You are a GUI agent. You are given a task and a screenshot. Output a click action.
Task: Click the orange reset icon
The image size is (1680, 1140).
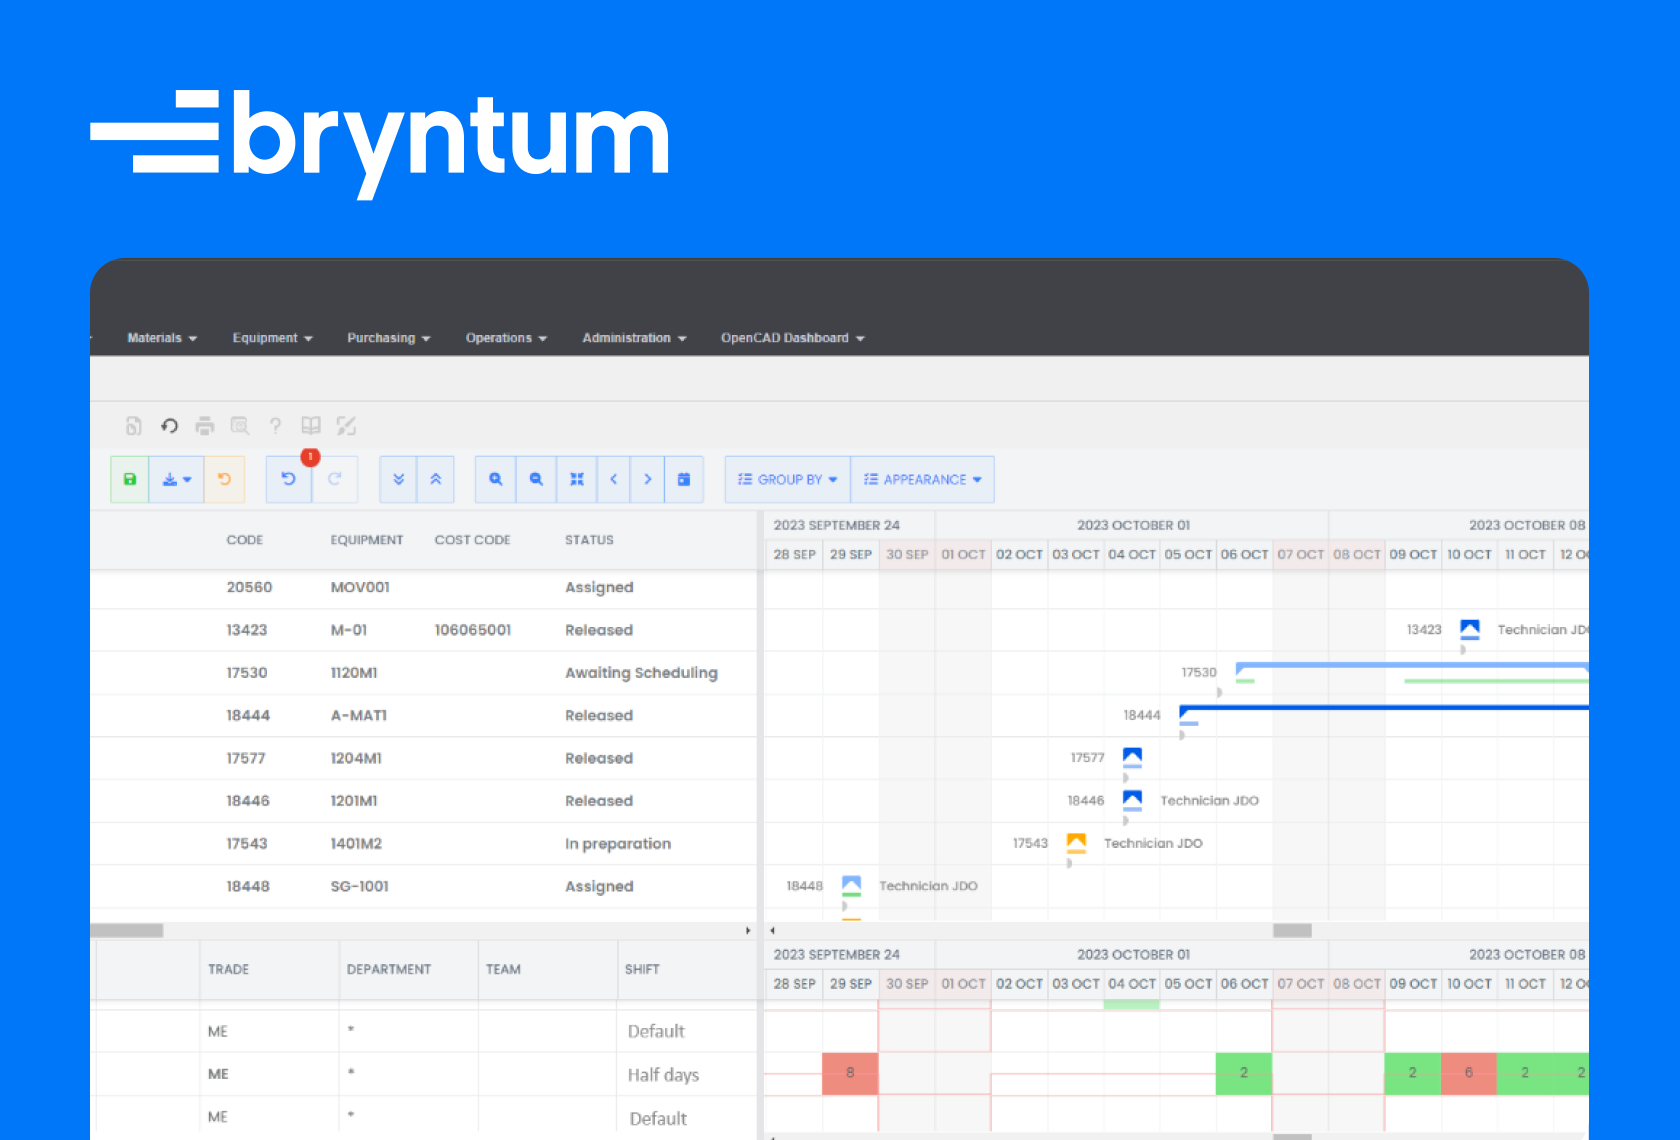tap(225, 479)
